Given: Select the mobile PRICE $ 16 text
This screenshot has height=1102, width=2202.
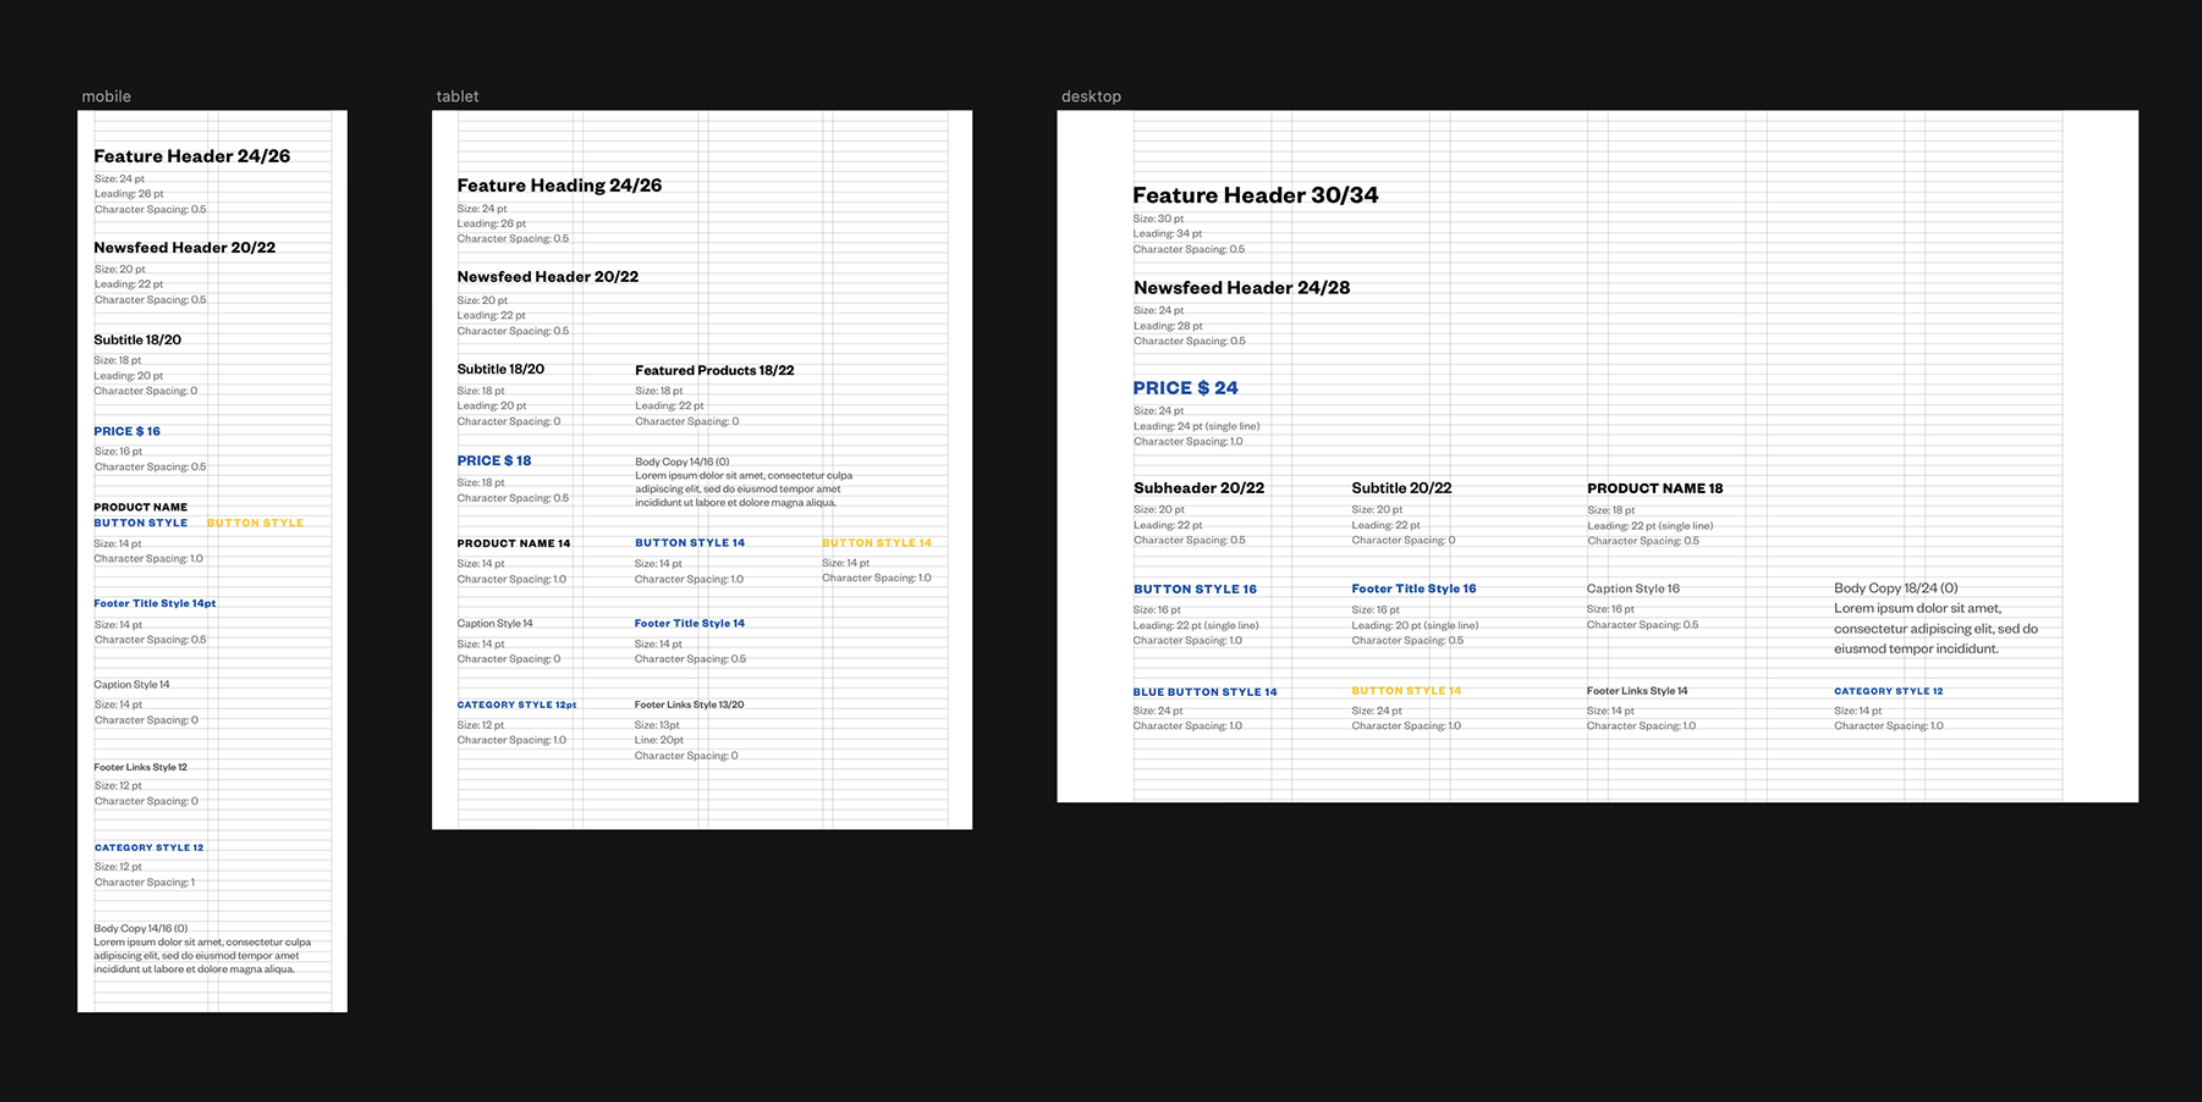Looking at the screenshot, I should [127, 431].
